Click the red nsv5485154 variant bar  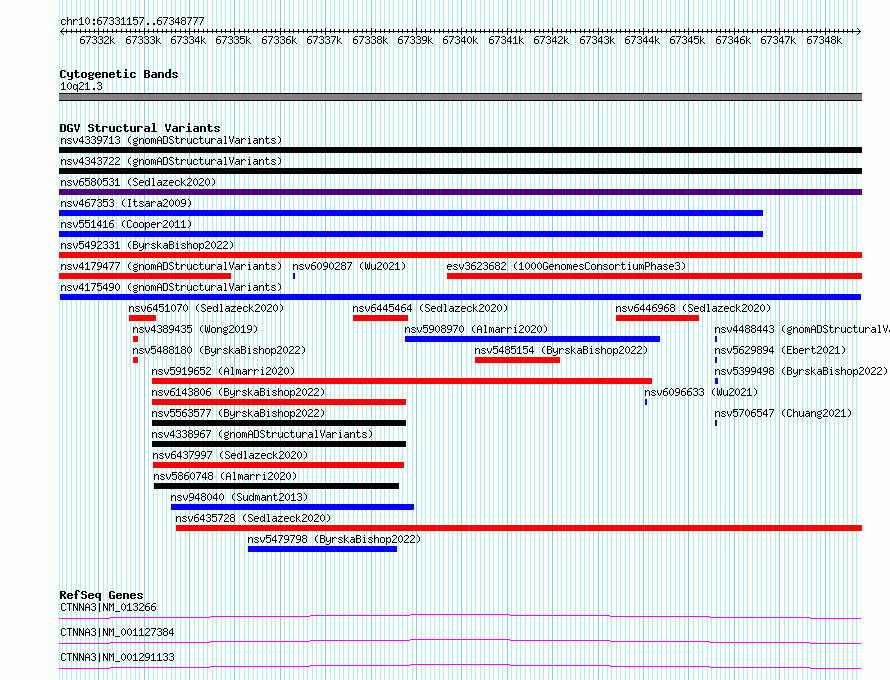518,360
